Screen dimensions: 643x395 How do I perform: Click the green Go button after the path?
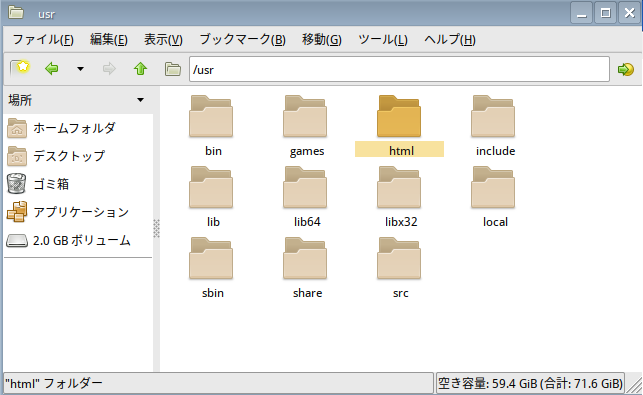(x=626, y=69)
